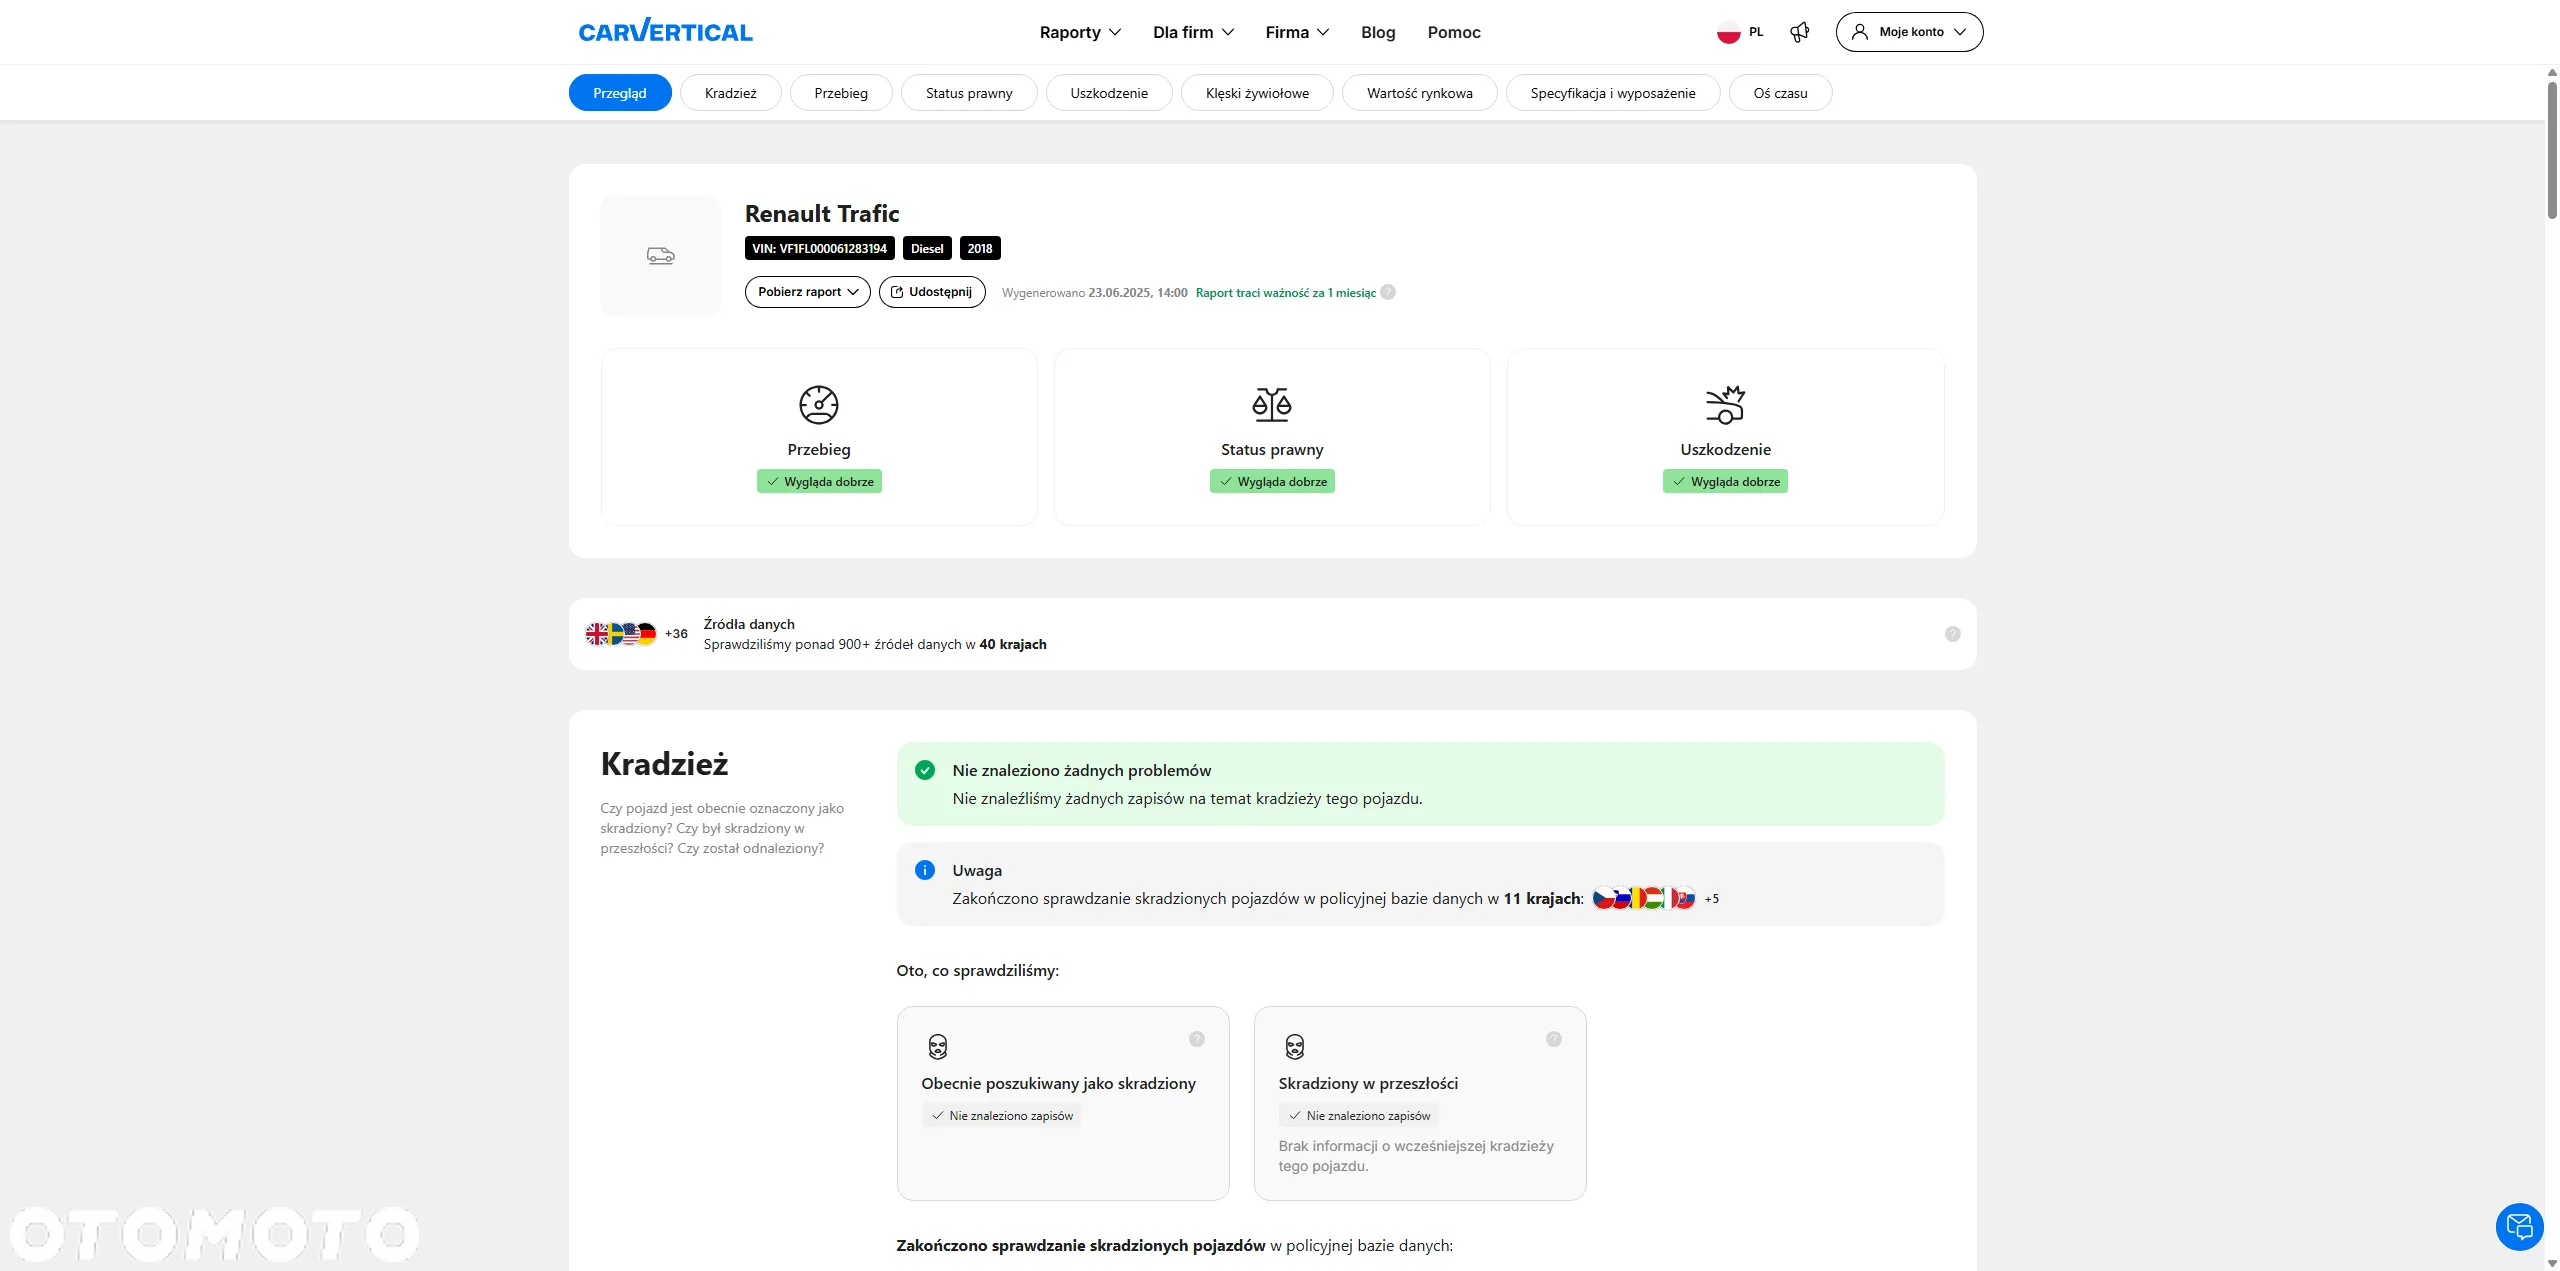The image size is (2560, 1271).
Task: Click thief icon in Obecnie poszukiwany card
Action: point(937,1047)
